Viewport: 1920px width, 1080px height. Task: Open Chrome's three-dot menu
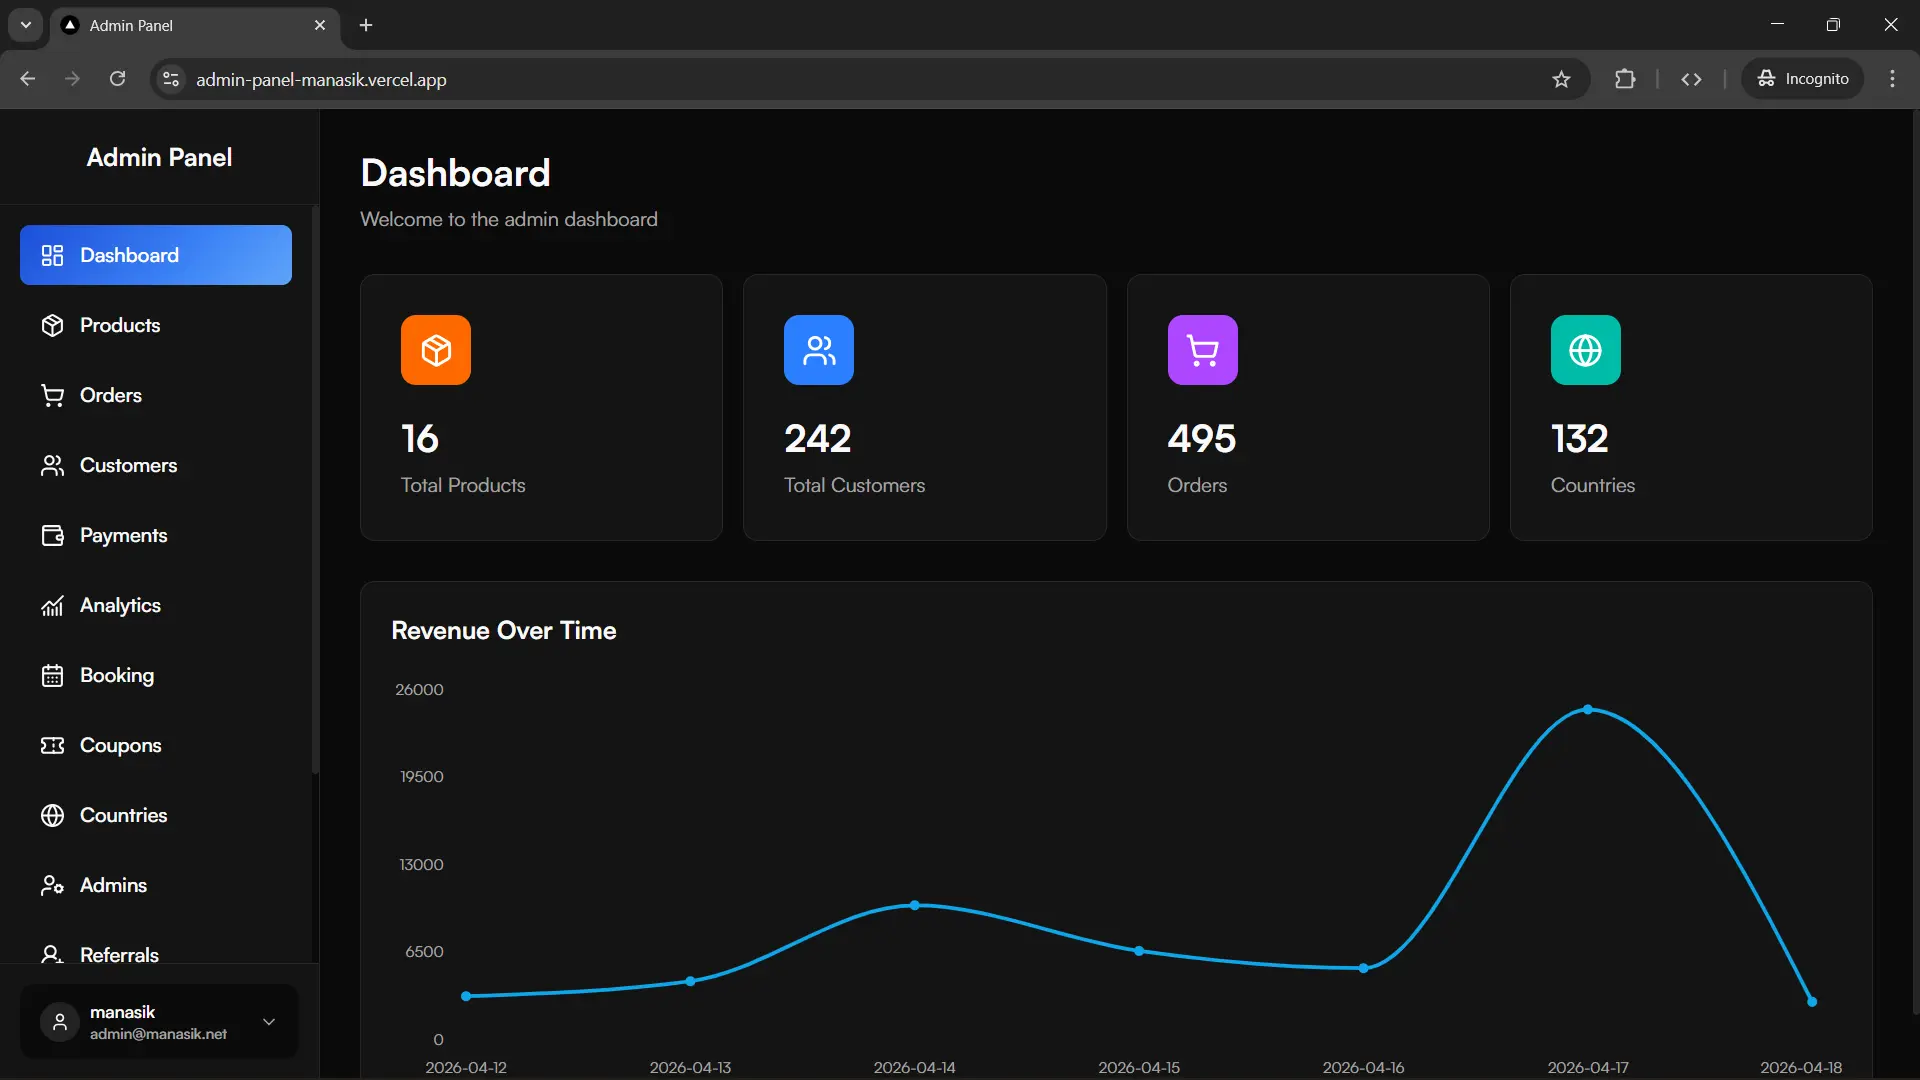coord(1892,79)
